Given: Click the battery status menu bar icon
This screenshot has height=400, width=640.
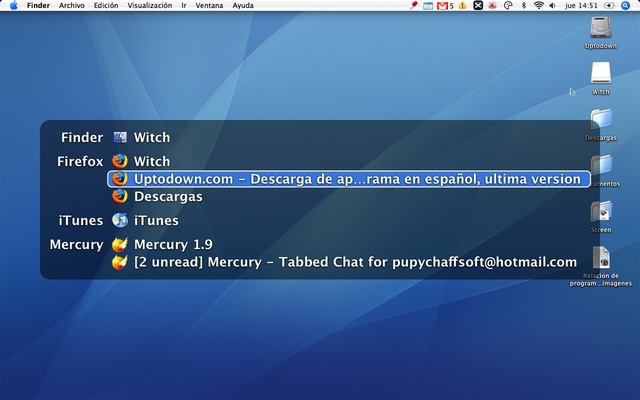Looking at the screenshot, I should point(609,5).
